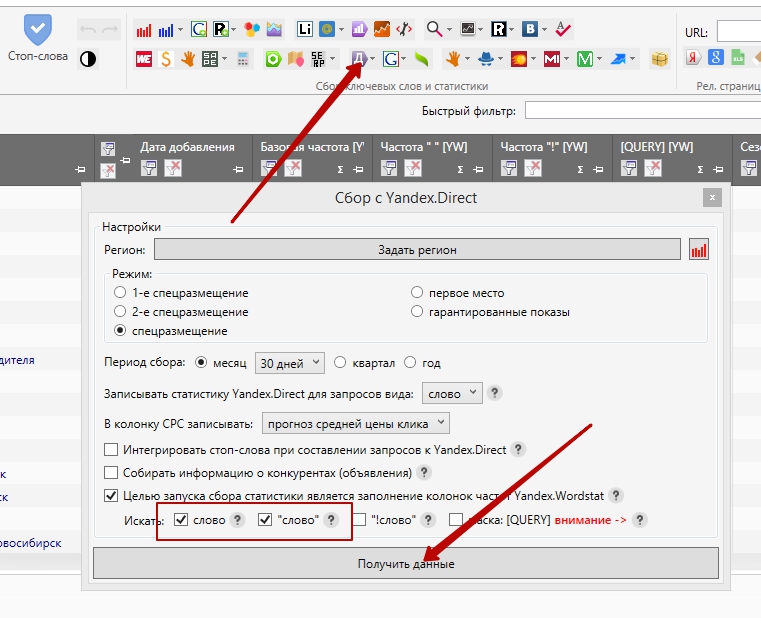Screen dimensions: 761x618
Task: Expand dropdown arrow next to Yandex.Direct icon
Action: (x=372, y=59)
